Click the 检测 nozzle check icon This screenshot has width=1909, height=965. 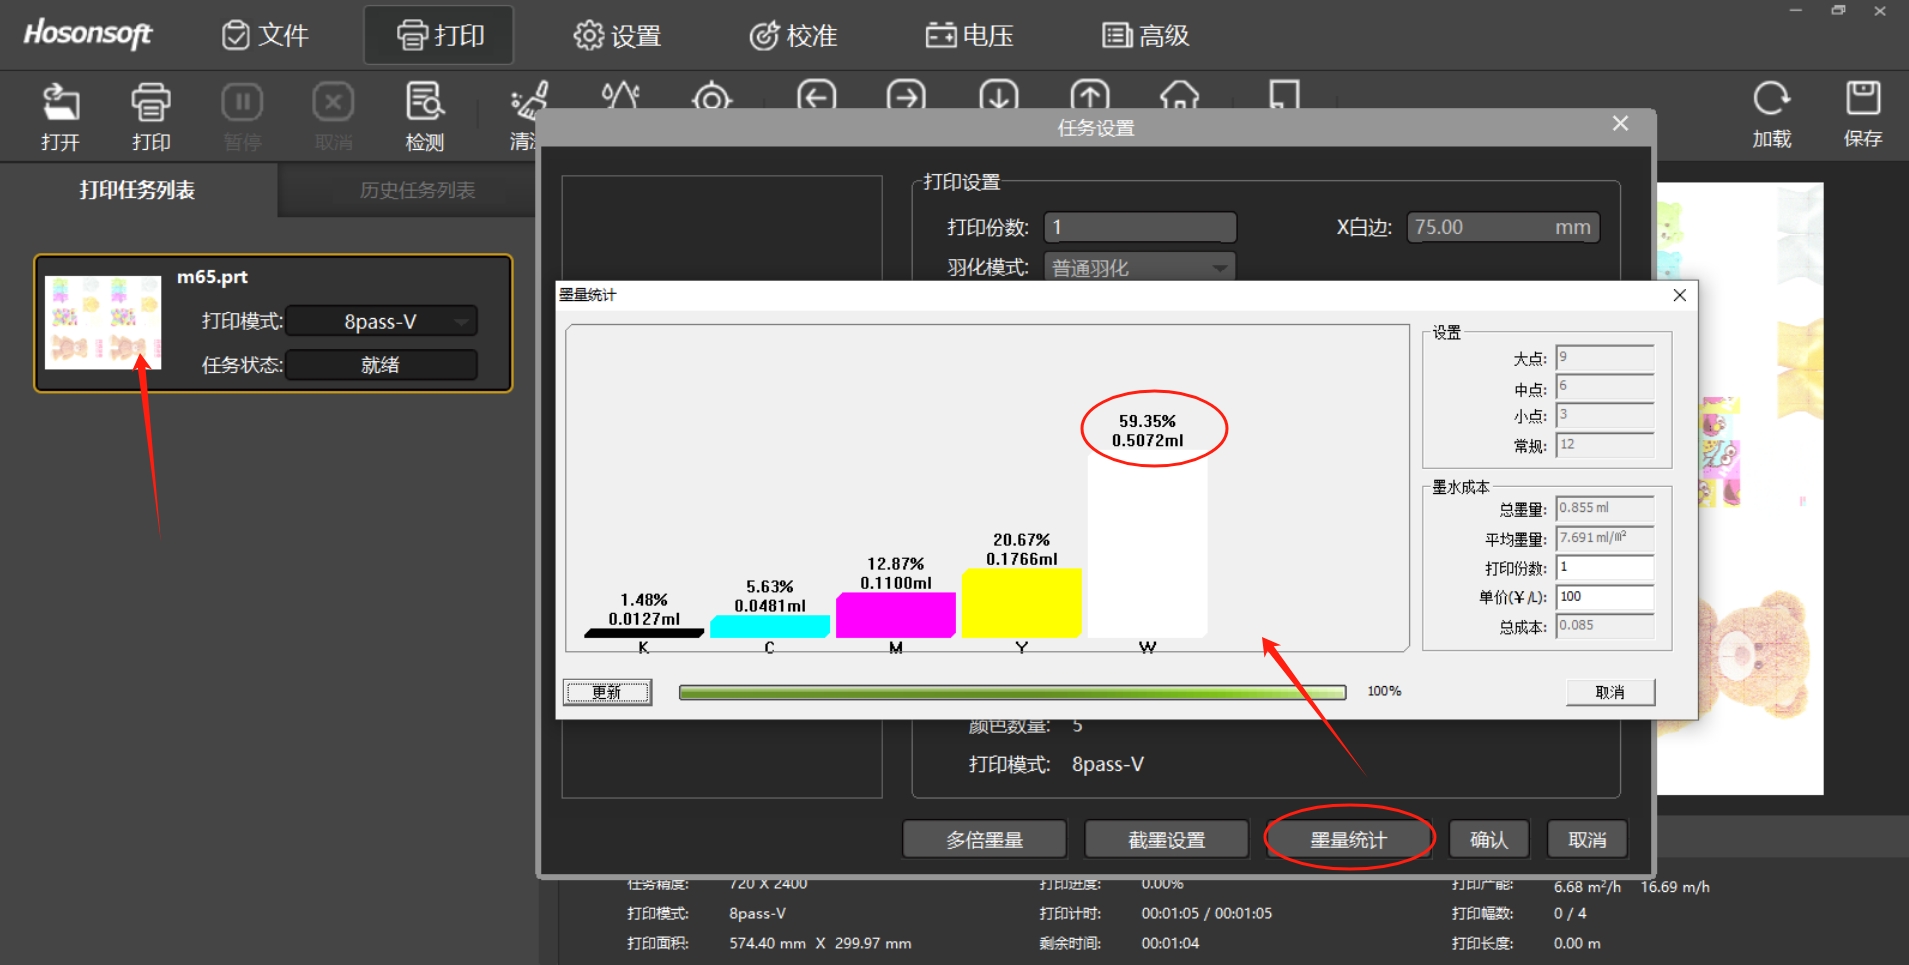tap(424, 103)
